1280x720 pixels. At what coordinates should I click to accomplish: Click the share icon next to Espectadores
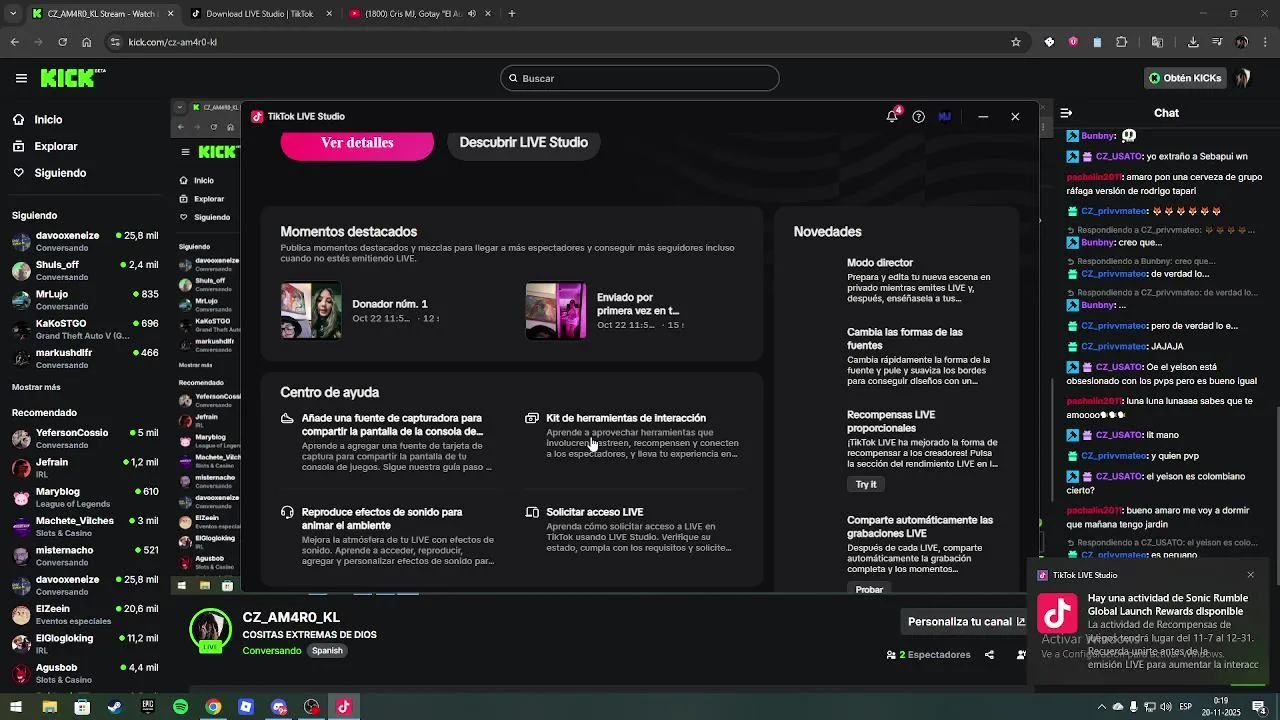point(989,655)
